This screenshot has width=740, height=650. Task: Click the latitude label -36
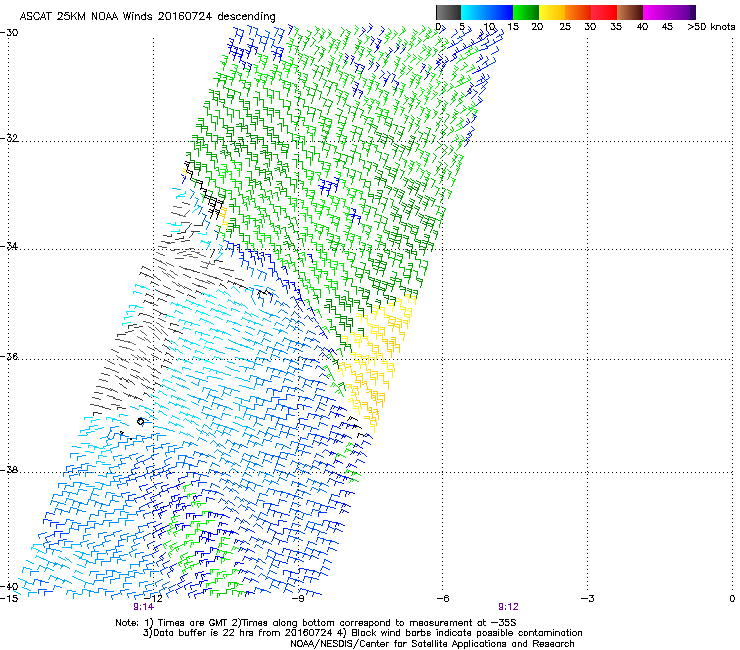coord(9,356)
